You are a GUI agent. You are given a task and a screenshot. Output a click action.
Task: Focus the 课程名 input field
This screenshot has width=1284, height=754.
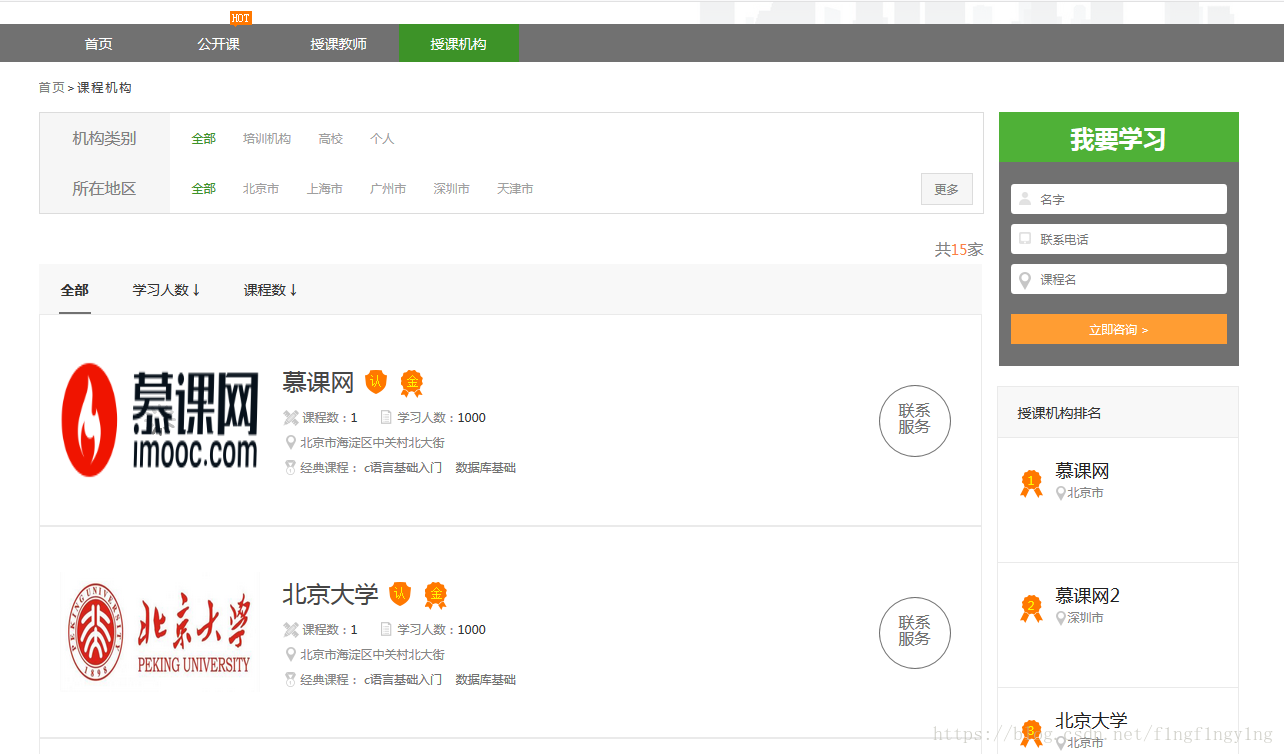tap(1119, 279)
